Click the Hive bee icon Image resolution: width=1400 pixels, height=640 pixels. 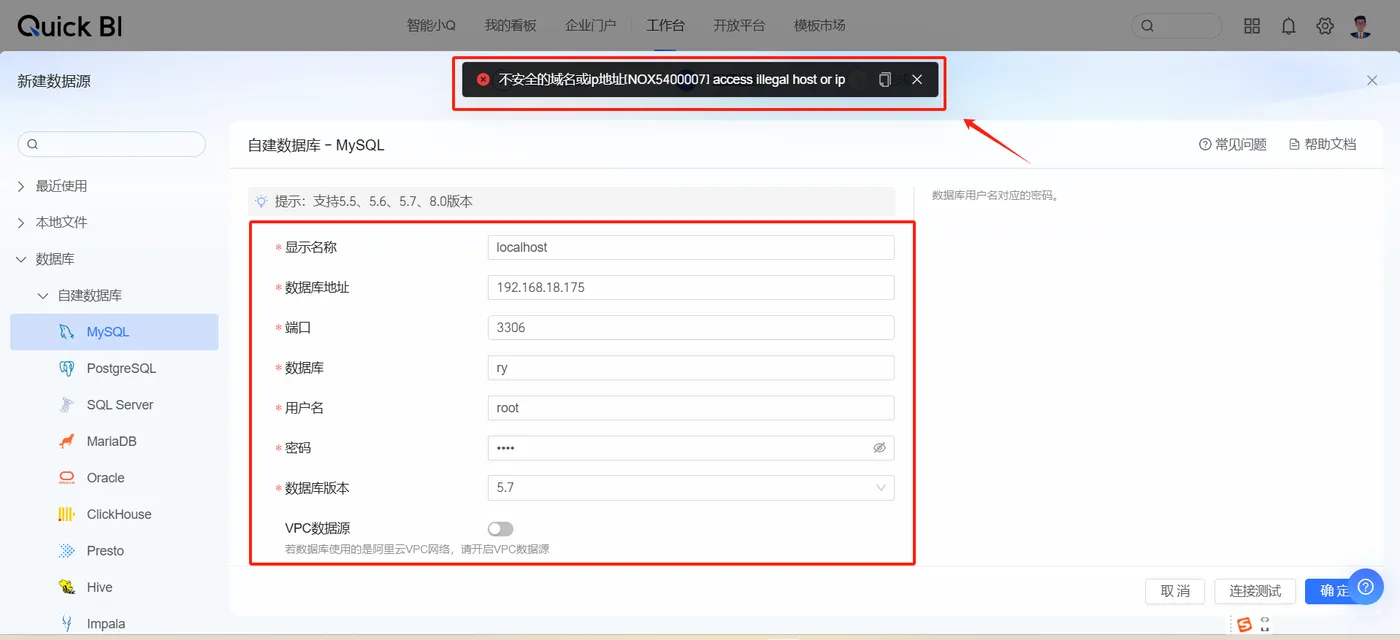(67, 587)
